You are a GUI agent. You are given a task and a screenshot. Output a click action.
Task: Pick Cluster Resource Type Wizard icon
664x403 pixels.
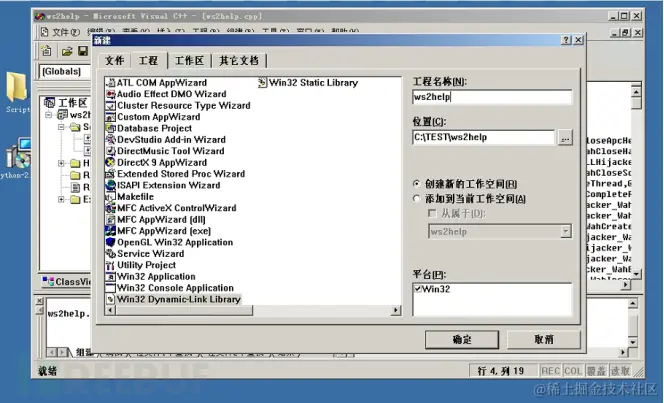click(x=111, y=106)
